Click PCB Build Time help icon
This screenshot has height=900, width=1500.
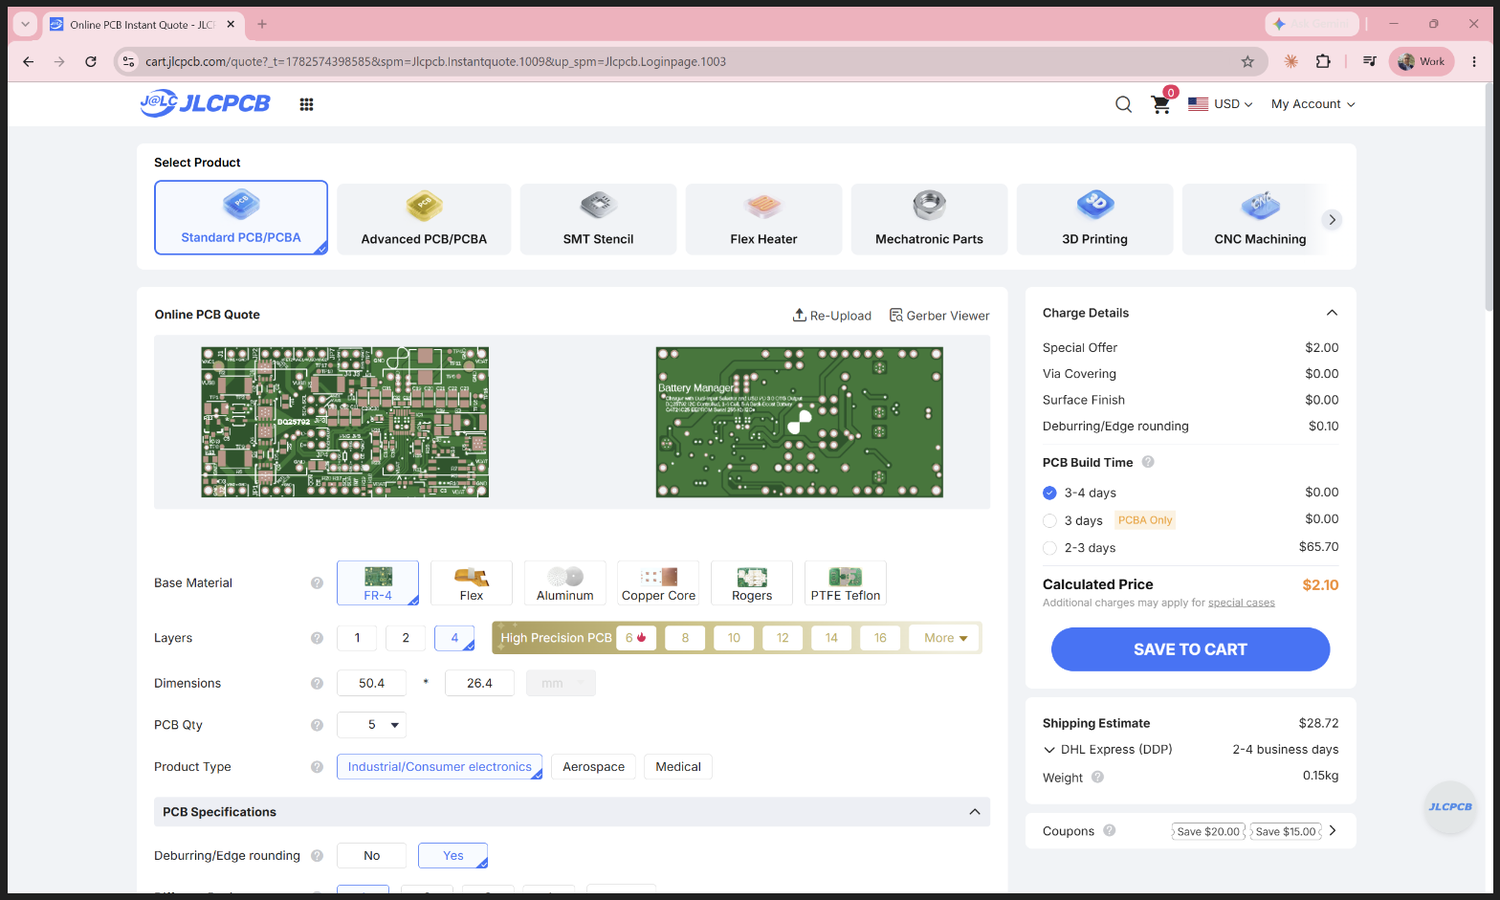click(x=1148, y=462)
